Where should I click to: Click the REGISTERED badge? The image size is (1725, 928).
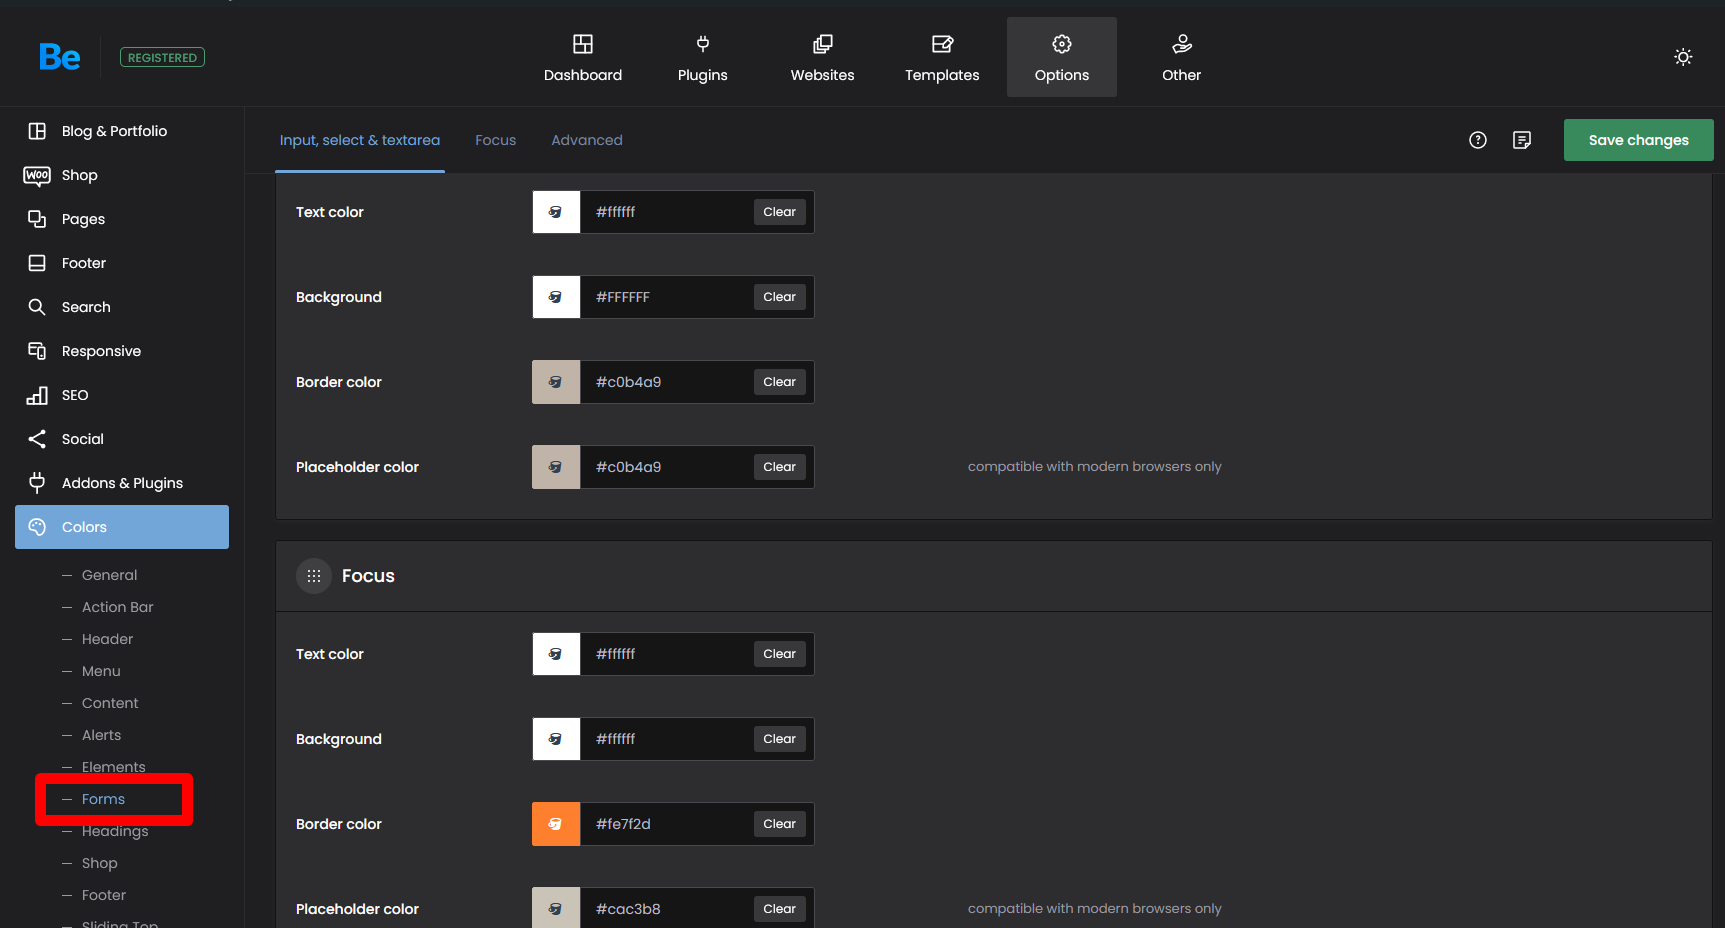pyautogui.click(x=162, y=58)
